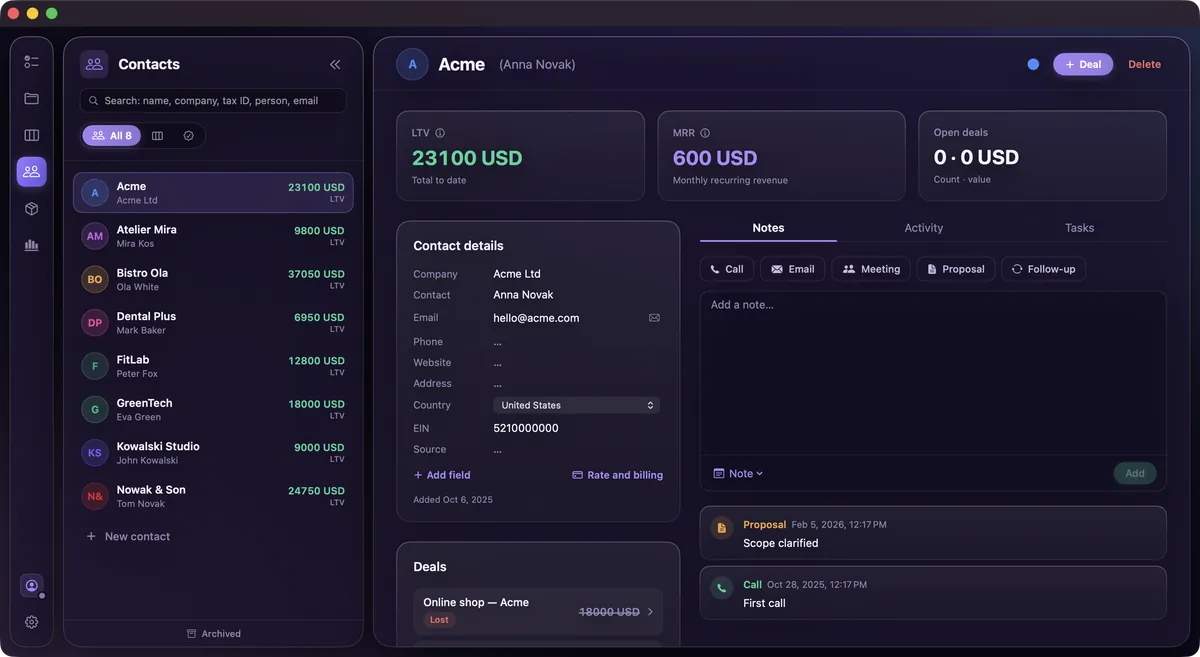Screen dimensions: 1200x657
Task: Select Acme Ltd contact row
Action: pos(213,193)
